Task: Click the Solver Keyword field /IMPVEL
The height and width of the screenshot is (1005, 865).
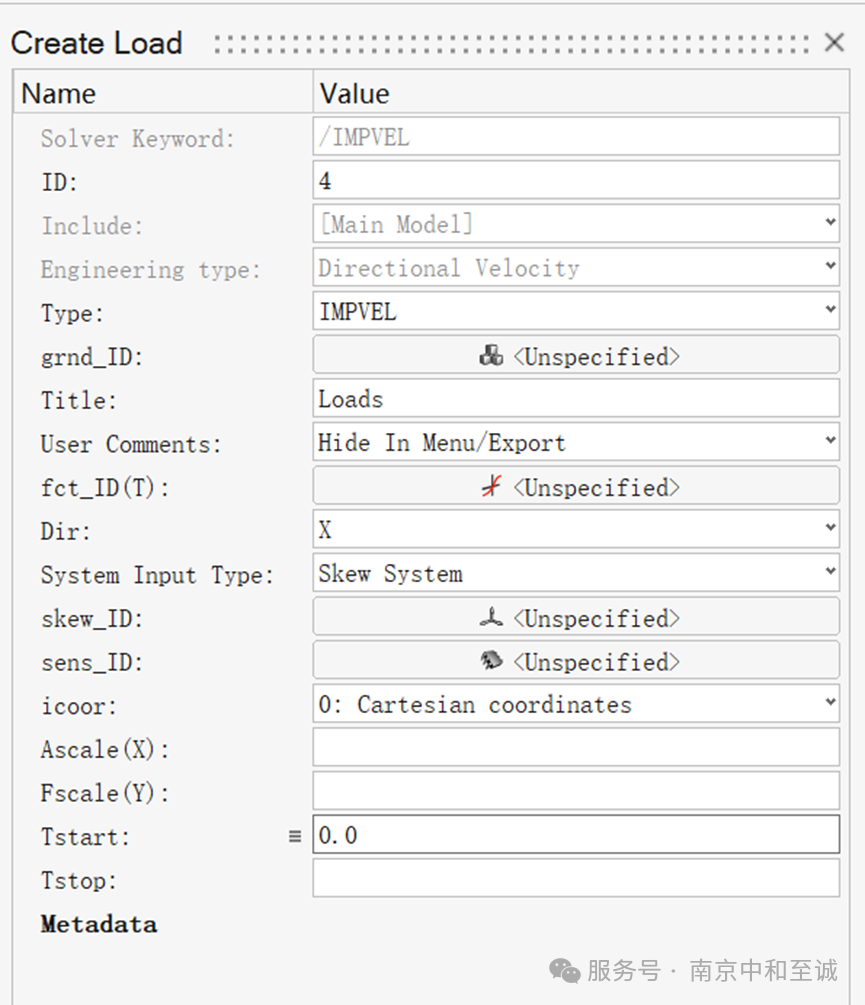Action: pos(576,137)
